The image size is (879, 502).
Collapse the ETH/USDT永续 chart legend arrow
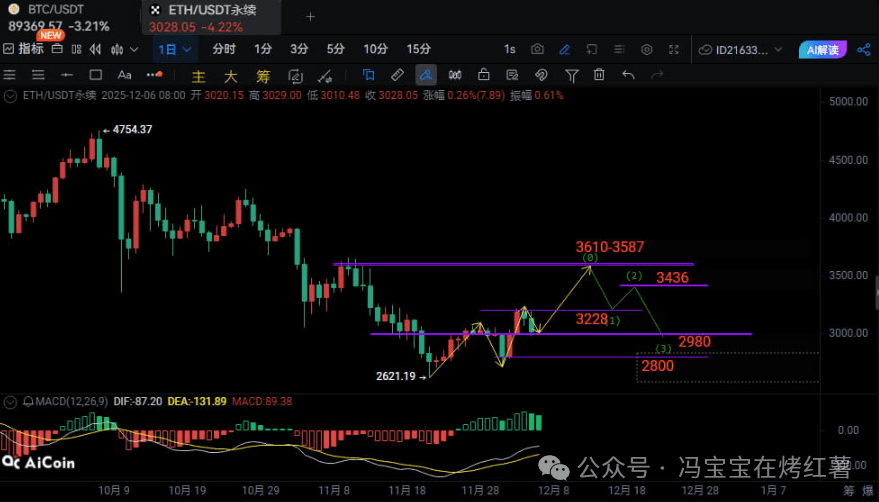pyautogui.click(x=10, y=96)
